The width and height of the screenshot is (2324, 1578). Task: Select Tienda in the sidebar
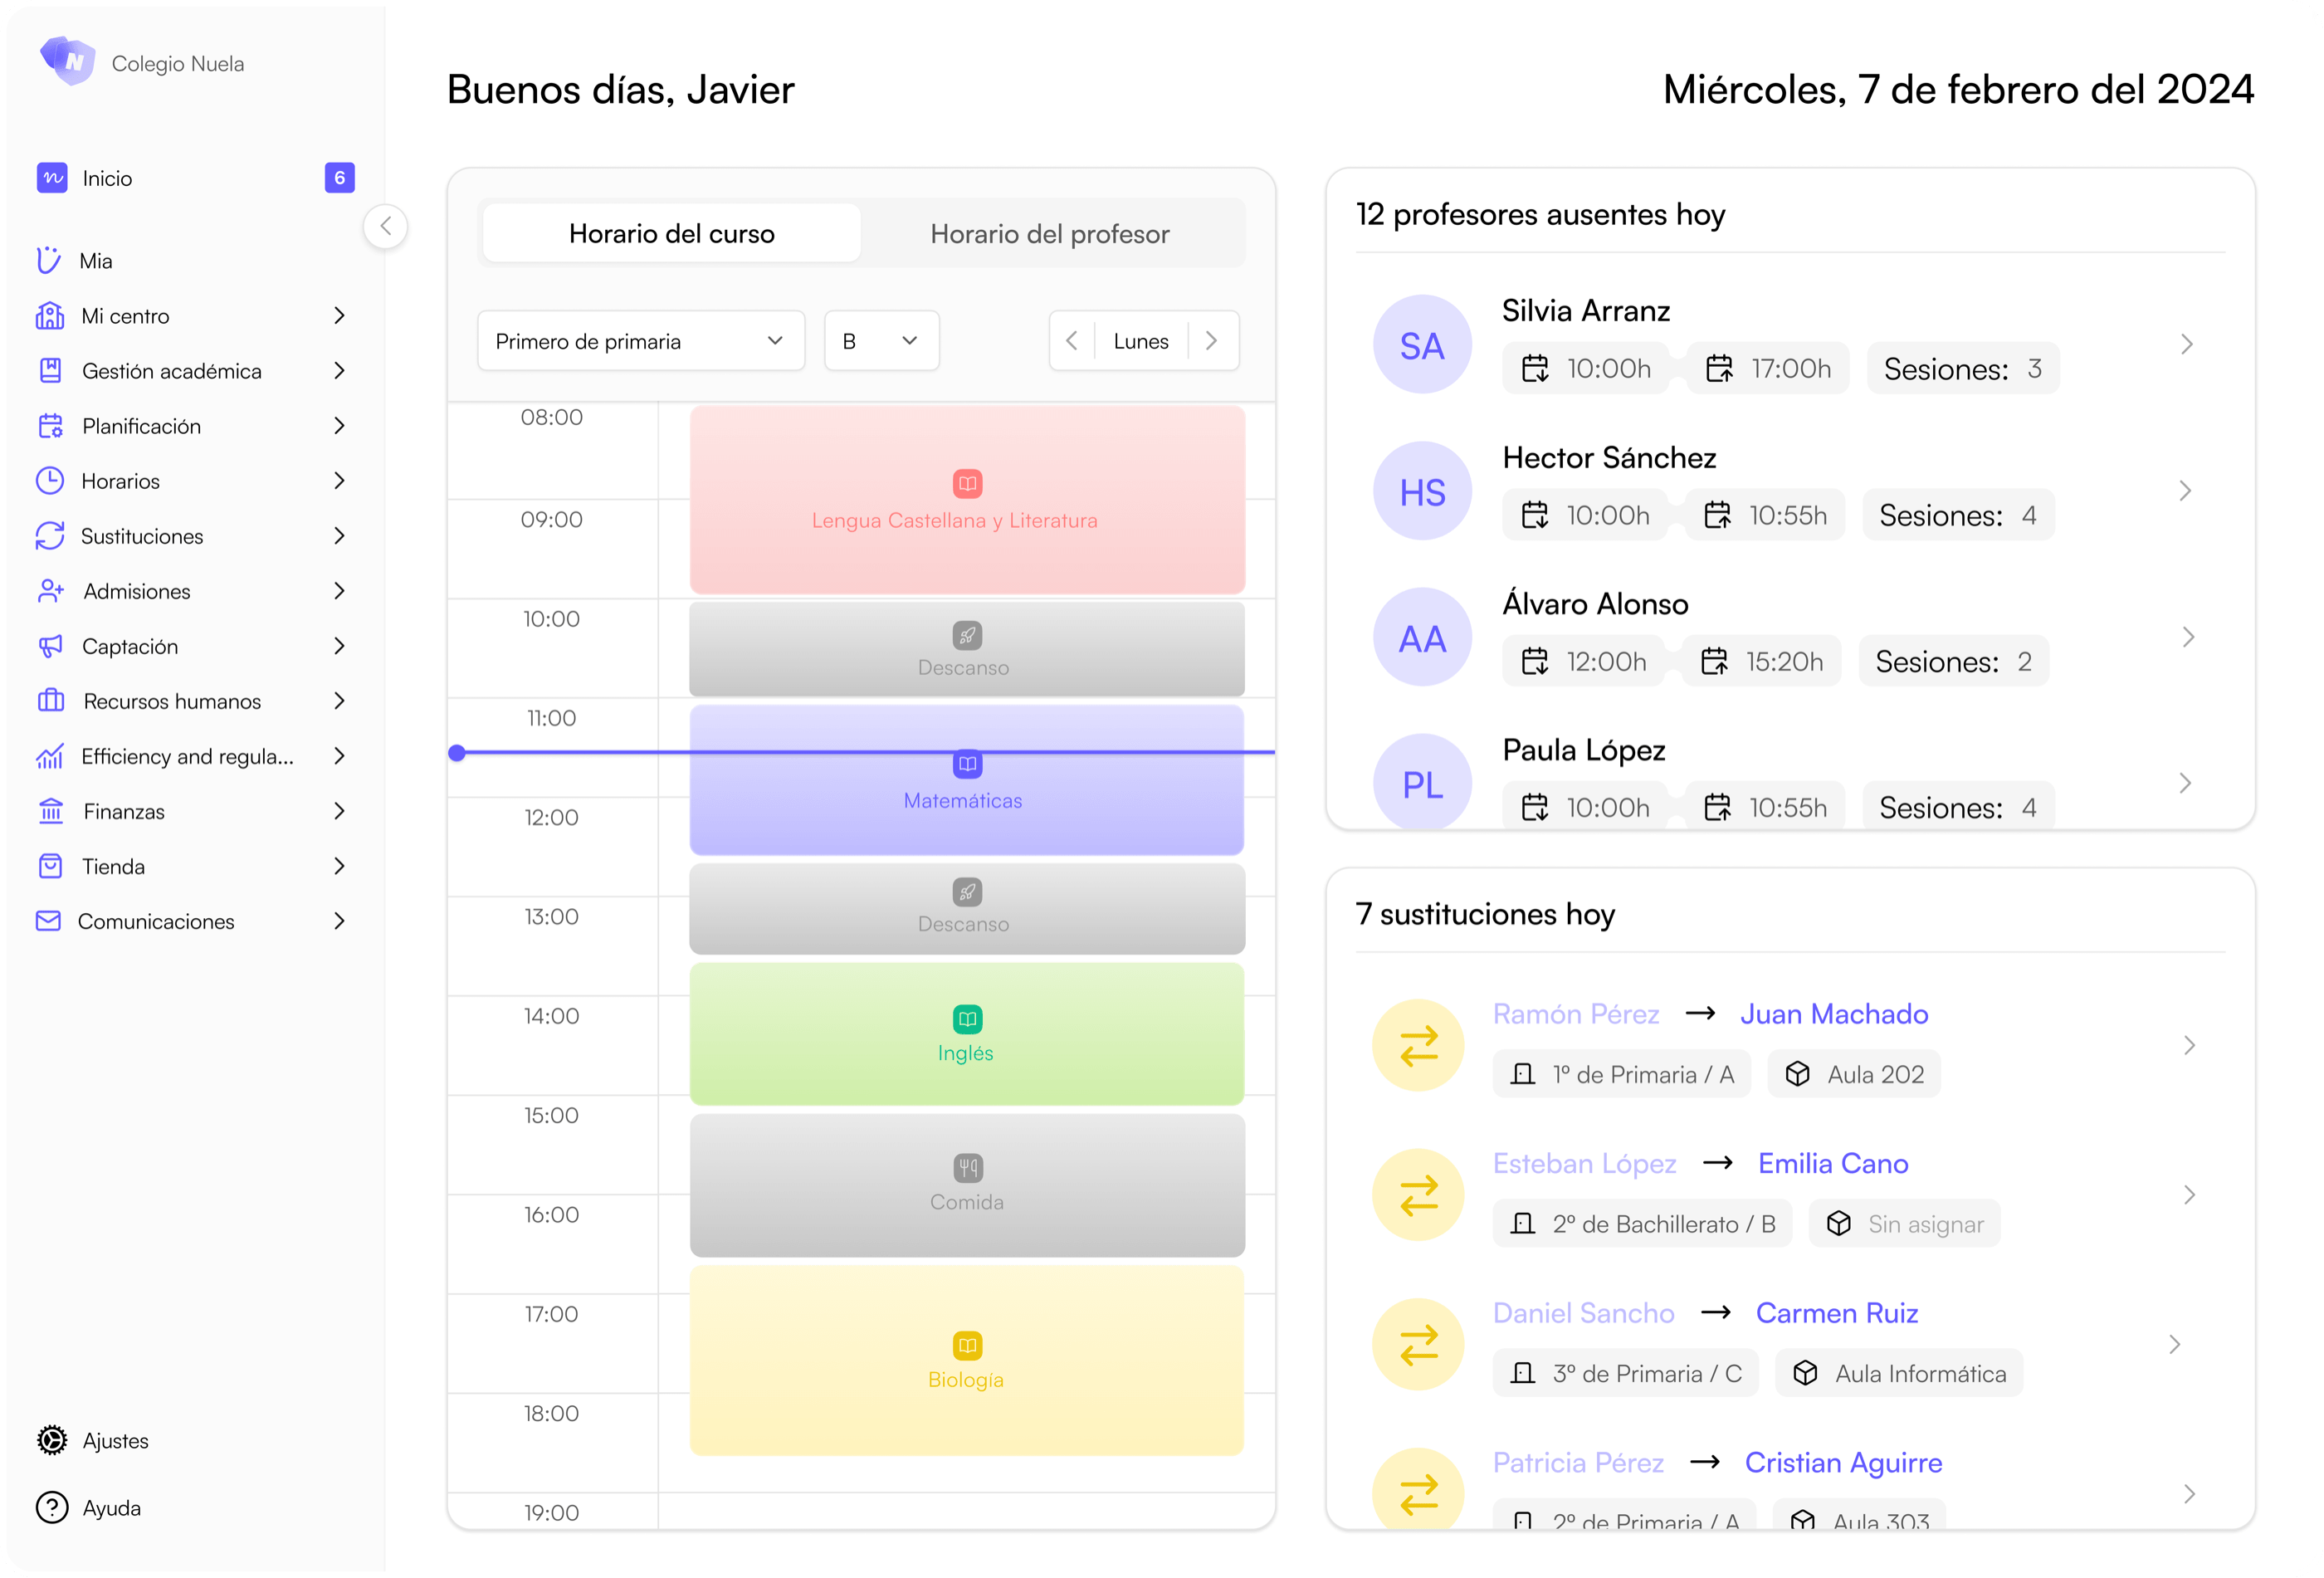pyautogui.click(x=195, y=866)
